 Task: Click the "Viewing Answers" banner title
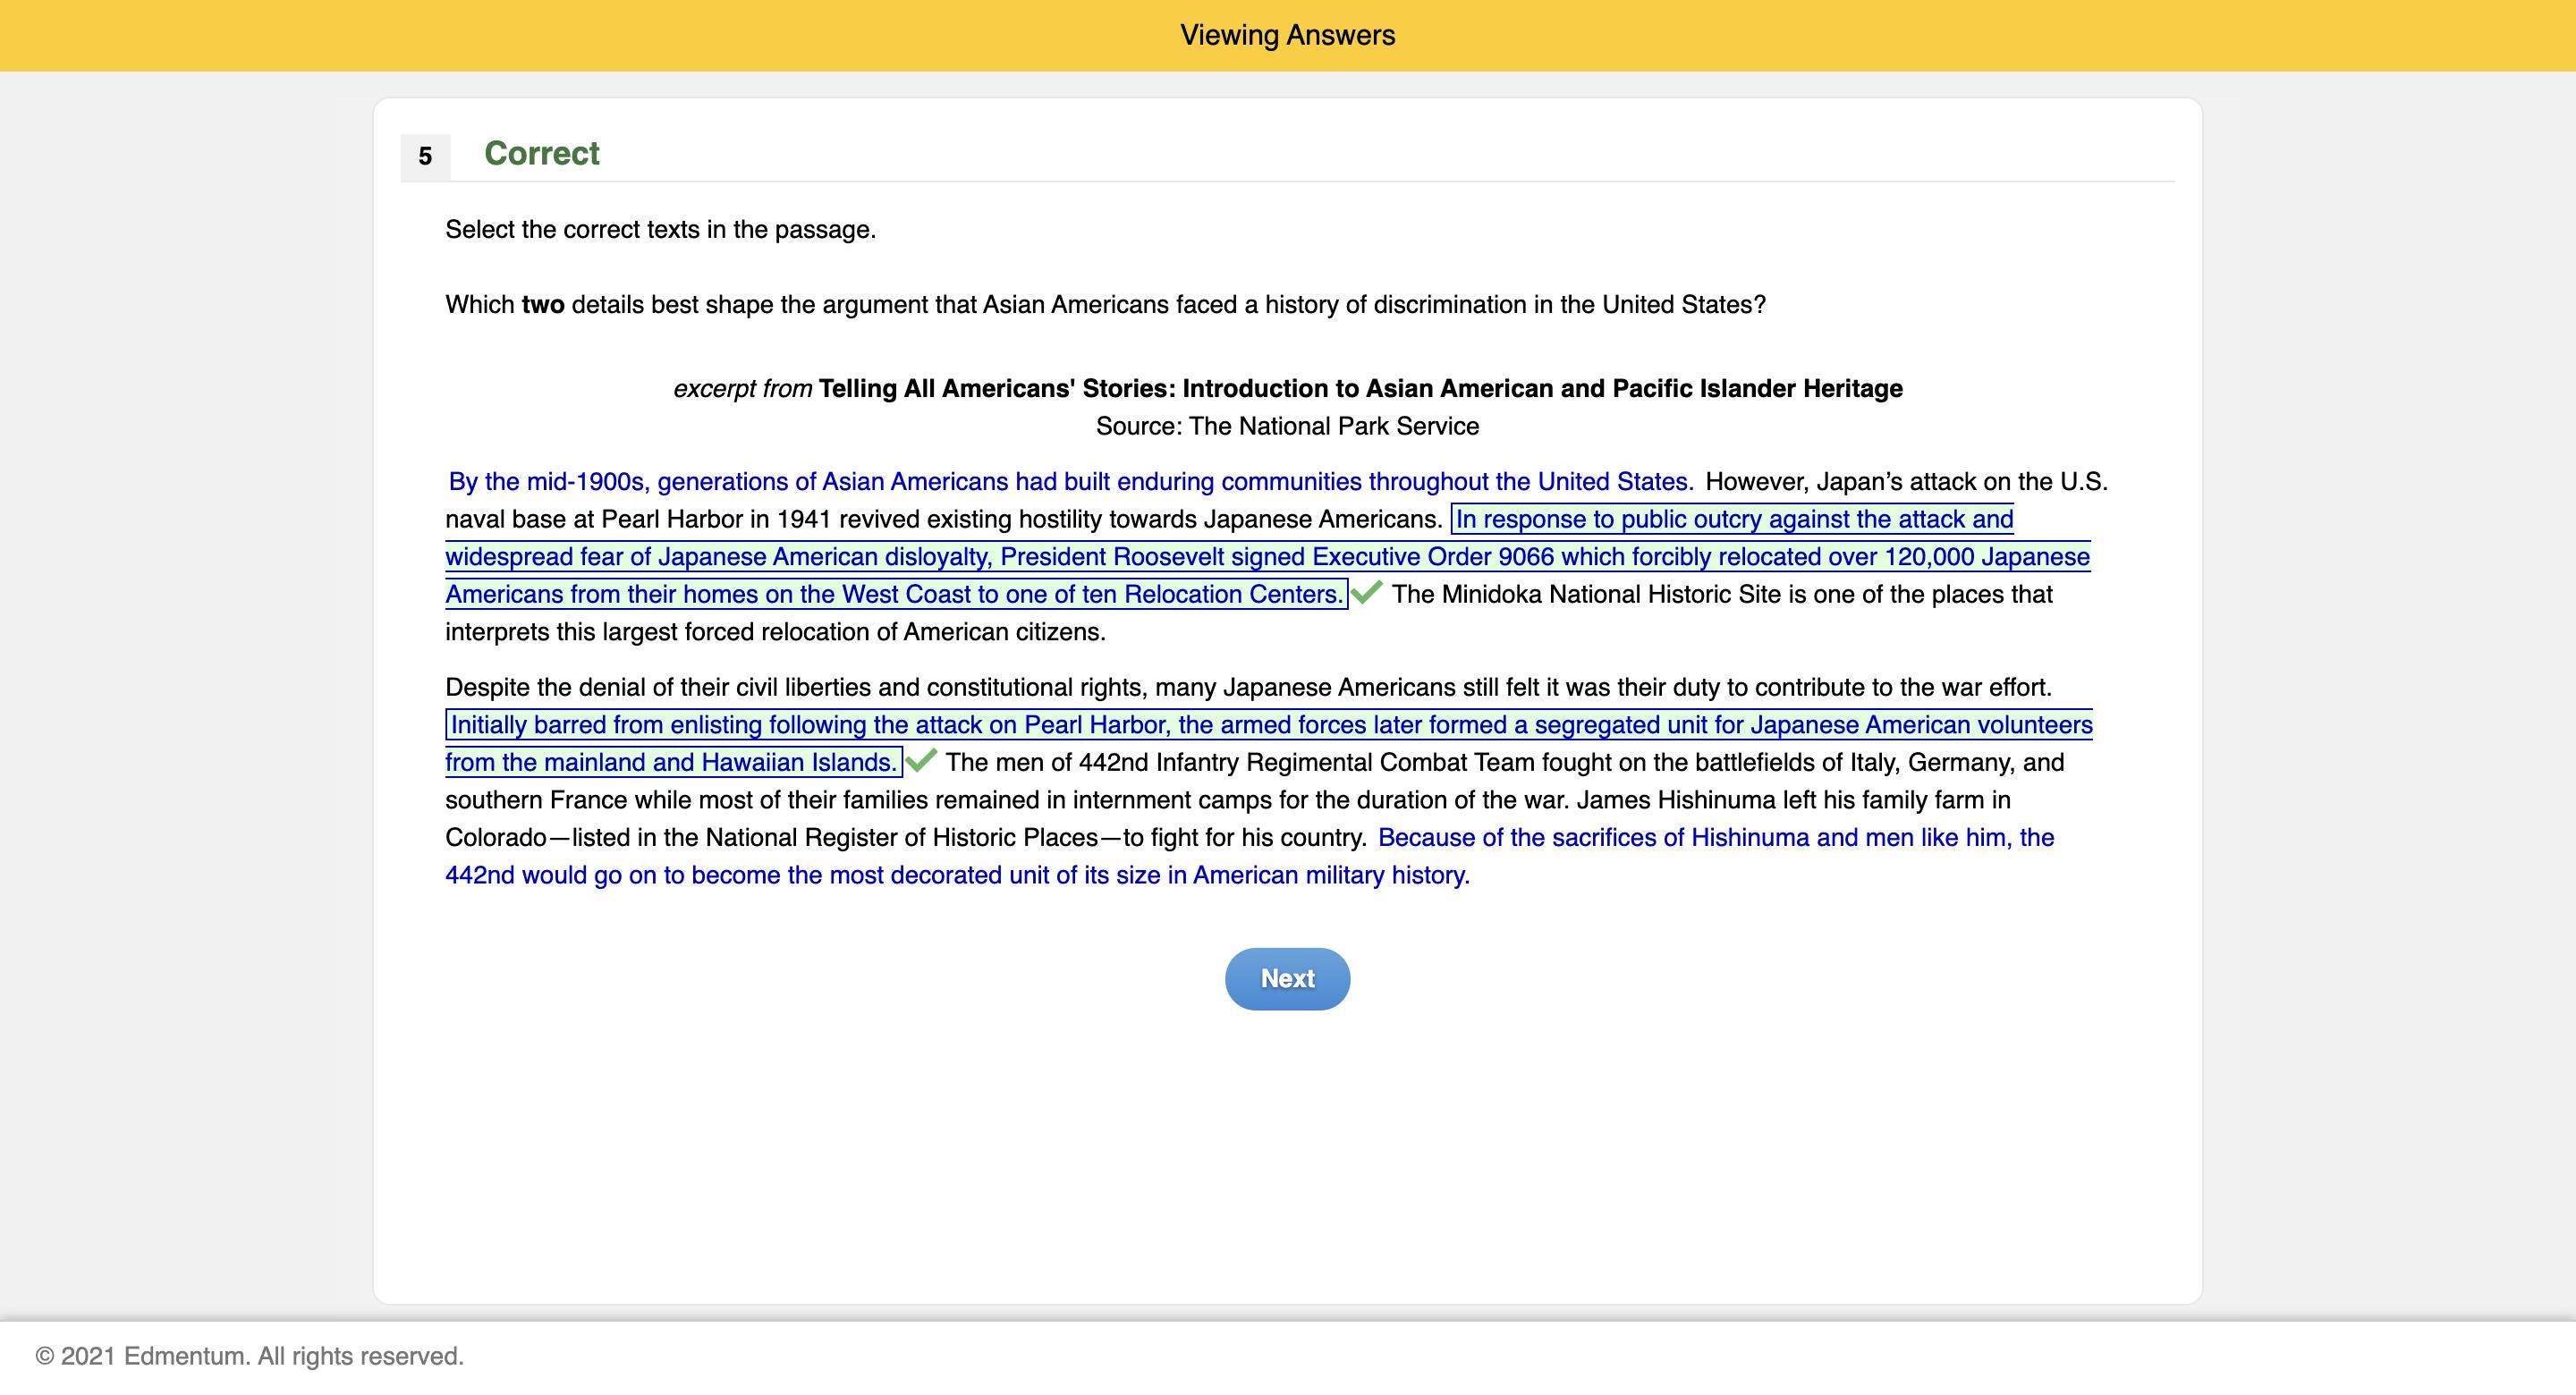pos(1287,35)
